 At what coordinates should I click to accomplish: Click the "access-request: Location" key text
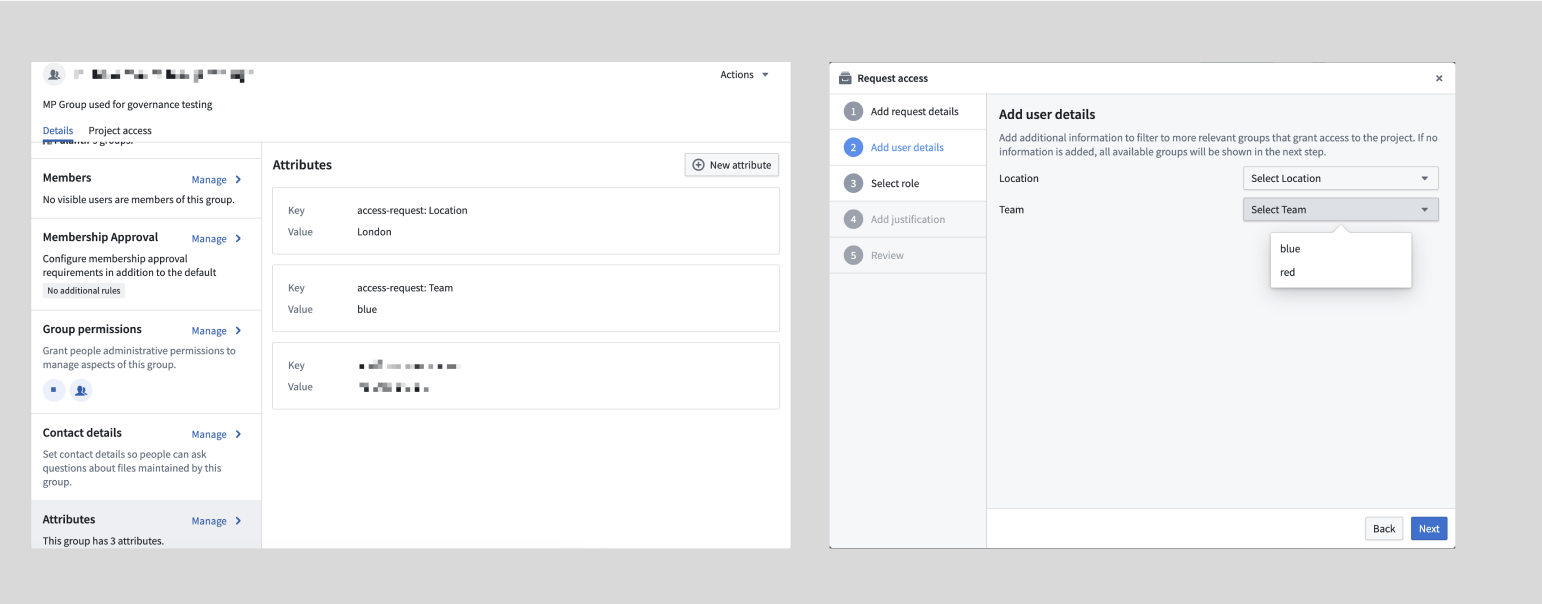[x=412, y=211]
